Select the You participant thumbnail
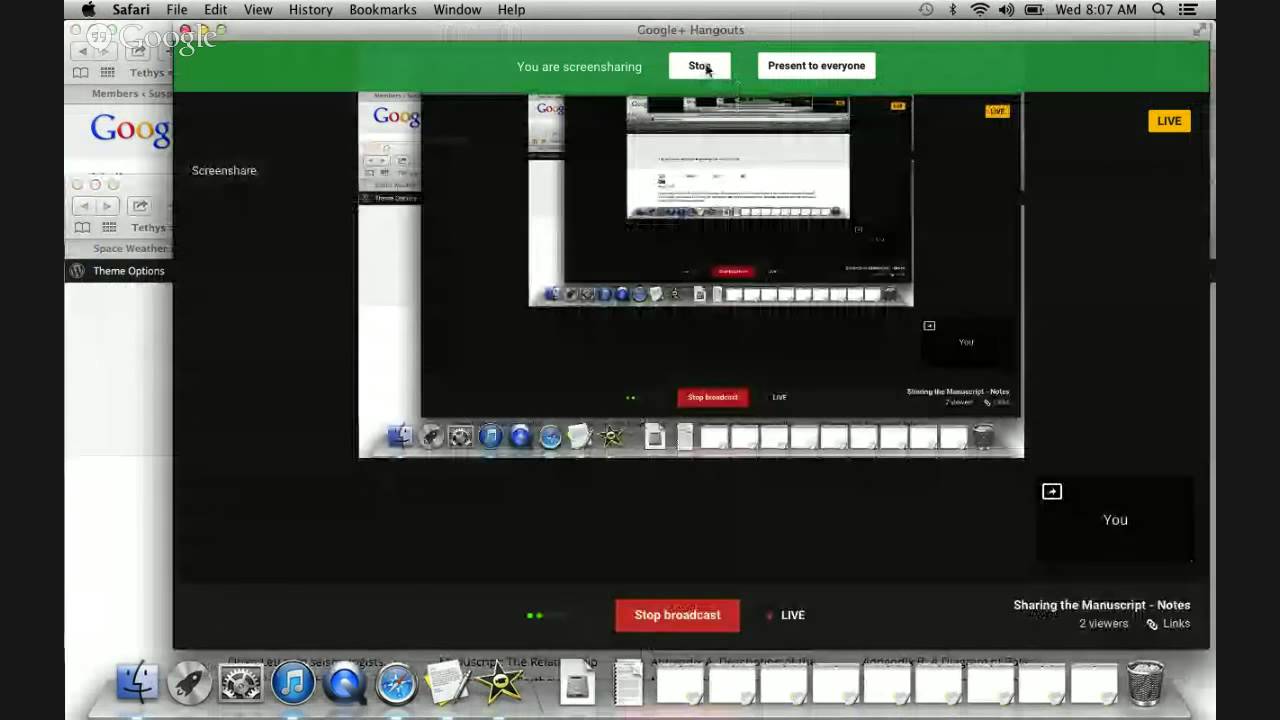Screen dimensions: 1280x720 1115,520
